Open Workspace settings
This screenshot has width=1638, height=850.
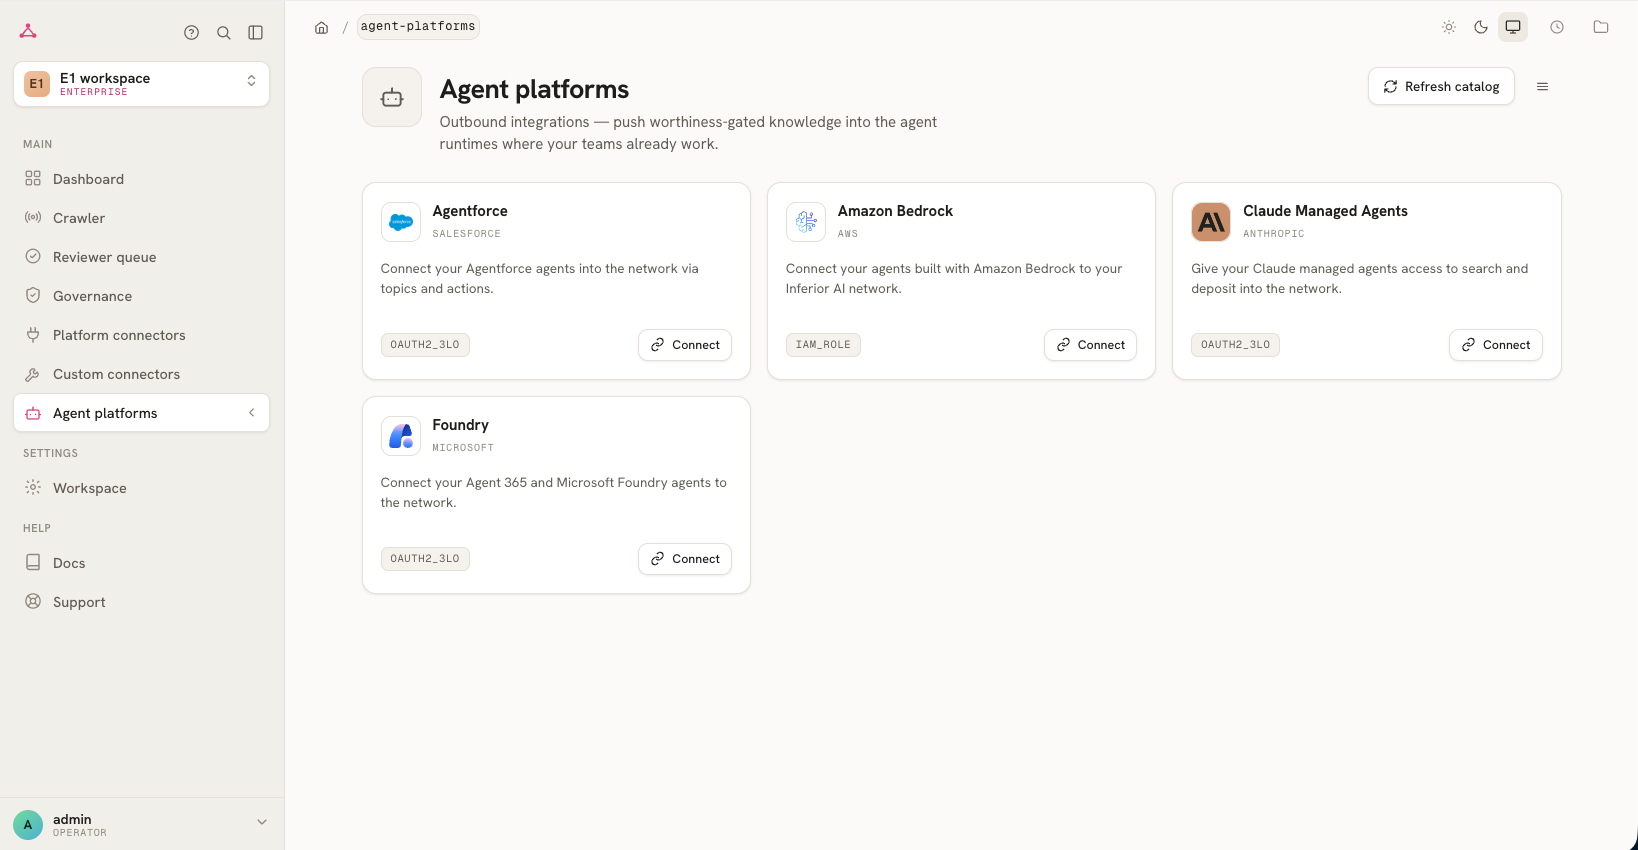tap(142, 488)
